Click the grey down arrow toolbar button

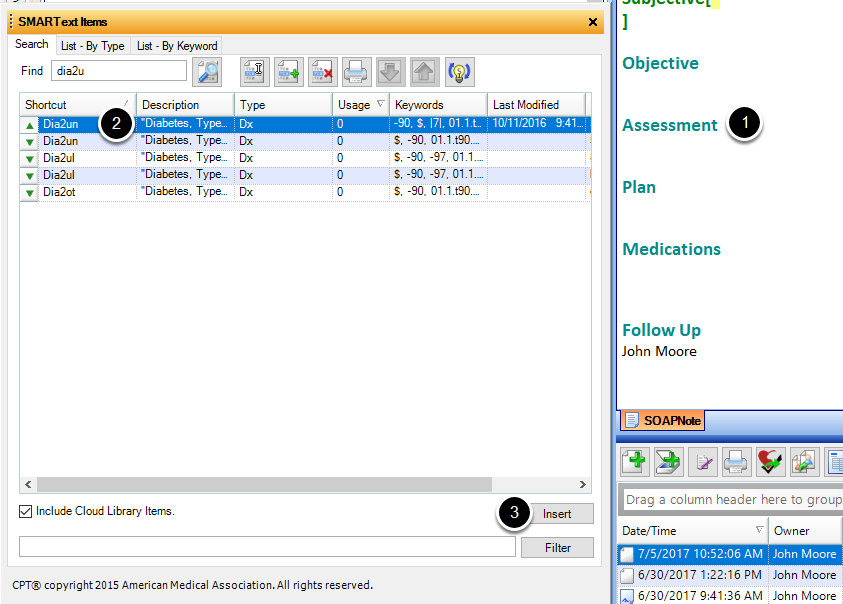tap(391, 72)
